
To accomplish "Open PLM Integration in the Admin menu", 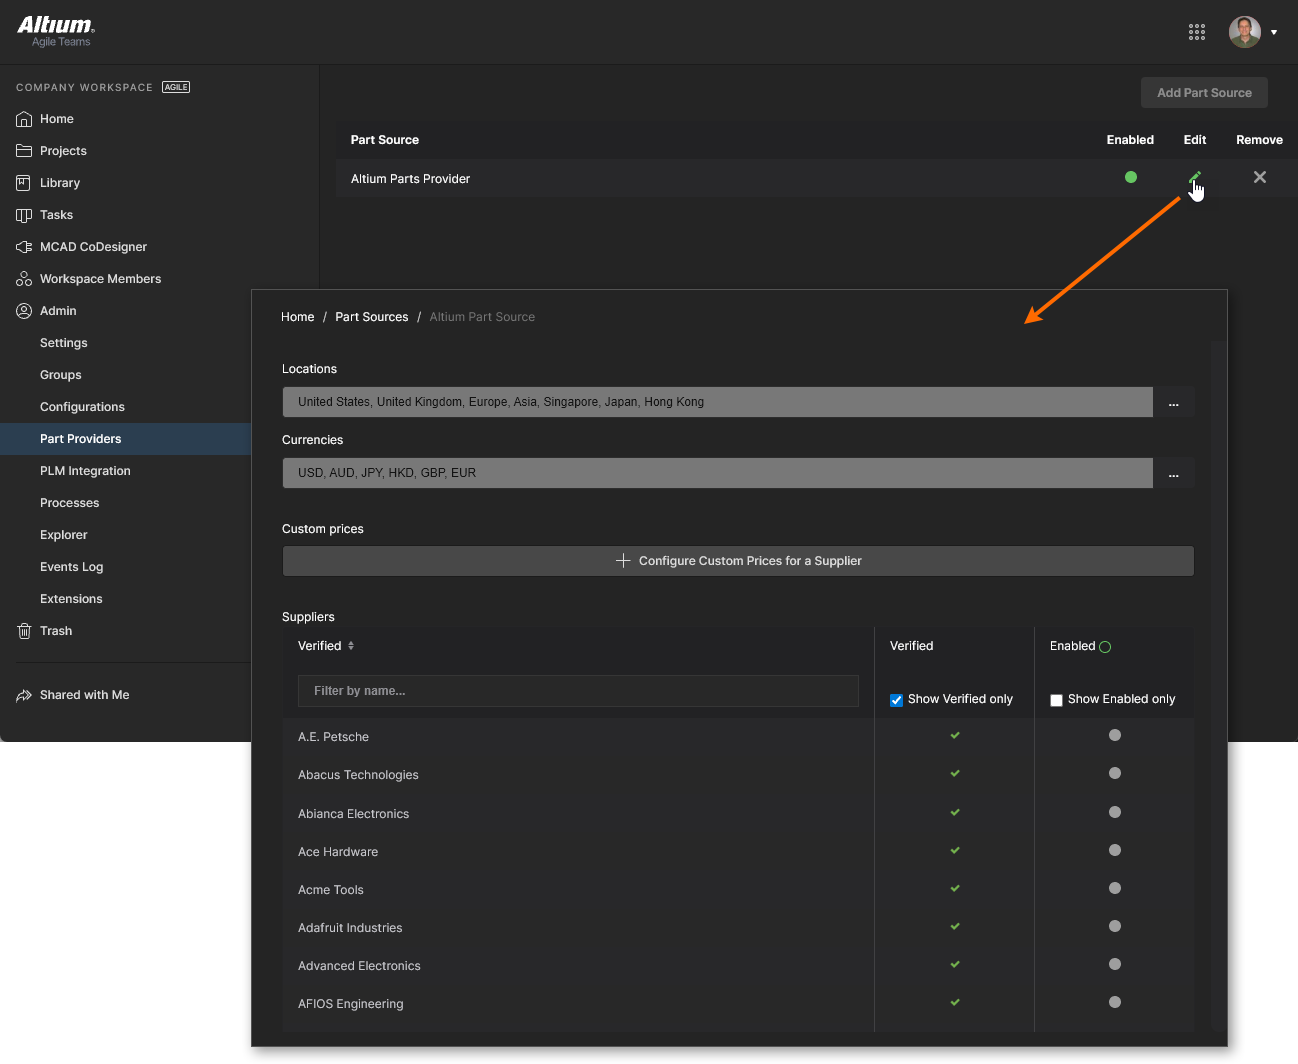I will pos(85,471).
